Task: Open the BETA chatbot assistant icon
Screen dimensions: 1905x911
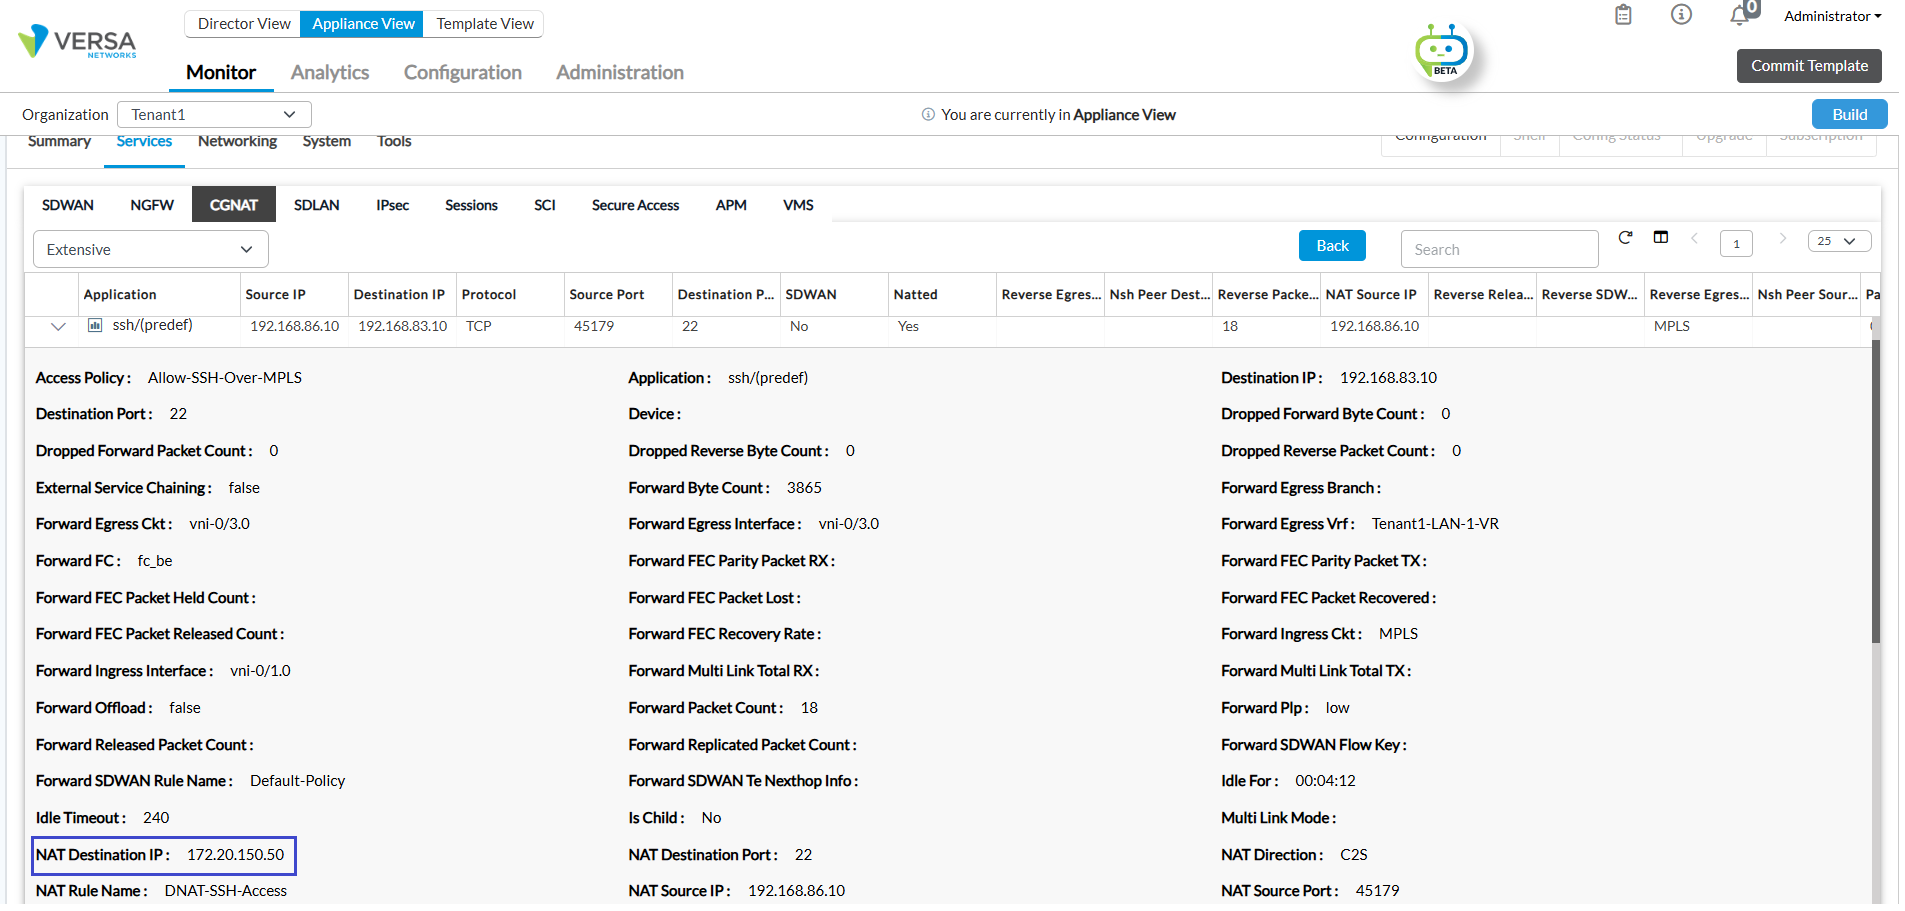Action: [x=1442, y=51]
